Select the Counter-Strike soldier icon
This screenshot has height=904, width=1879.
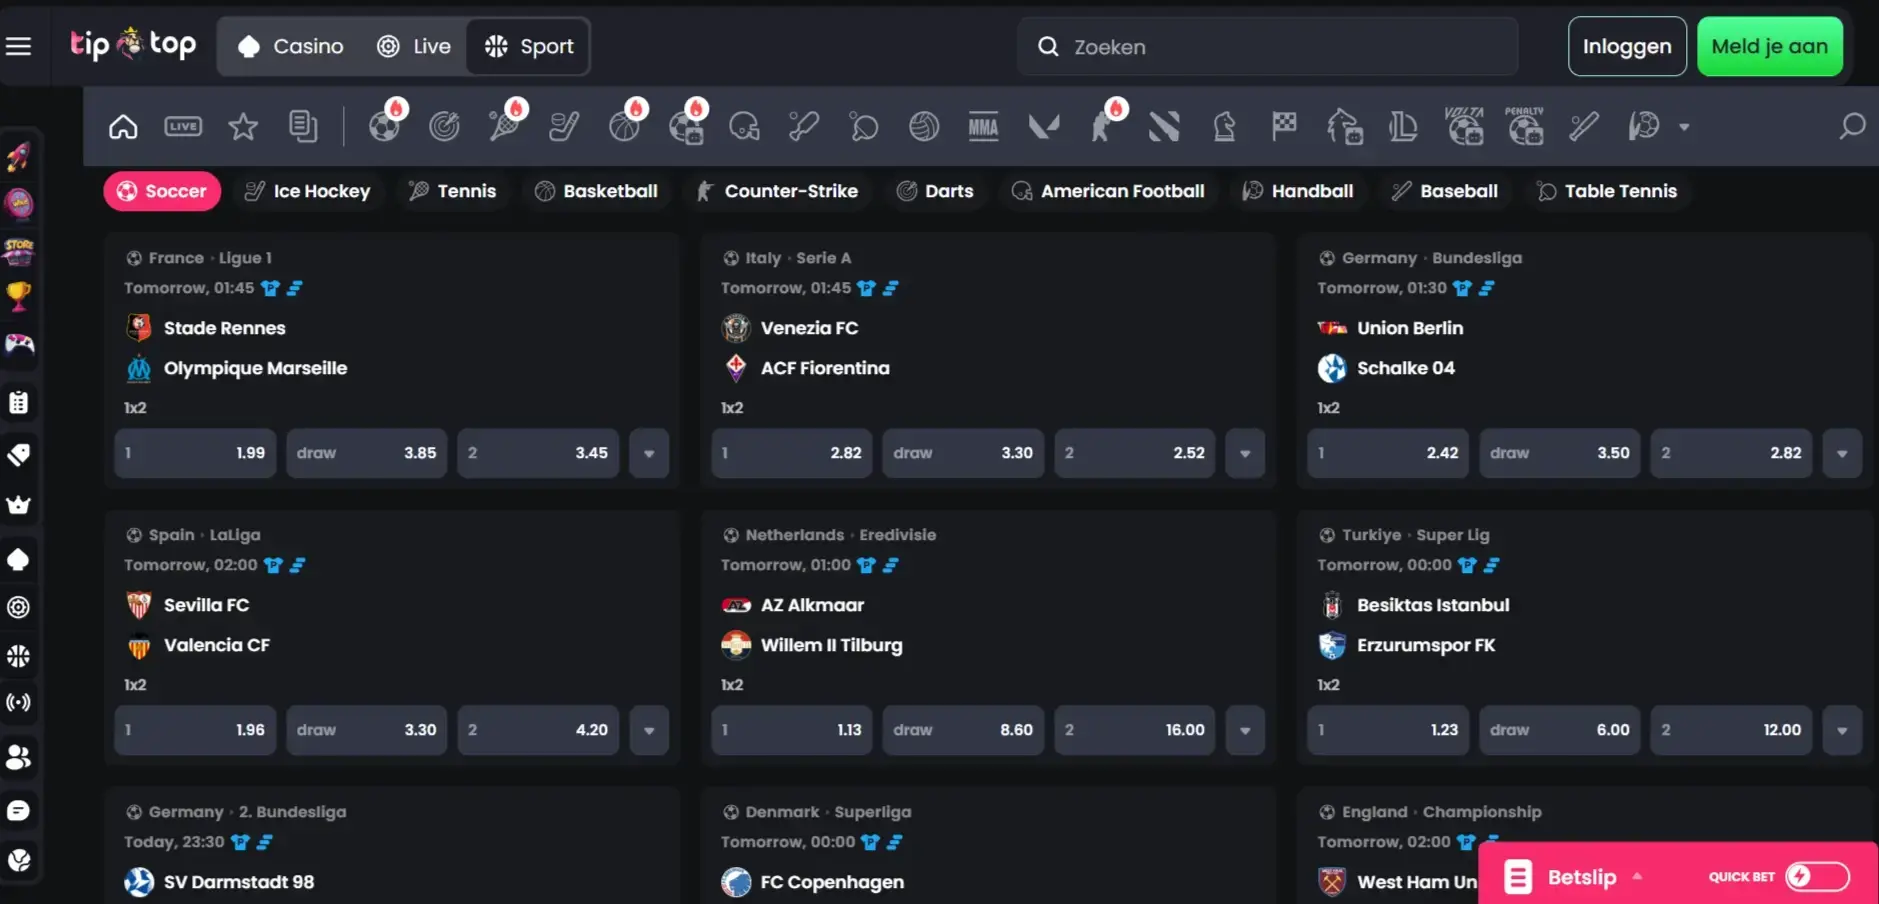tap(1104, 127)
